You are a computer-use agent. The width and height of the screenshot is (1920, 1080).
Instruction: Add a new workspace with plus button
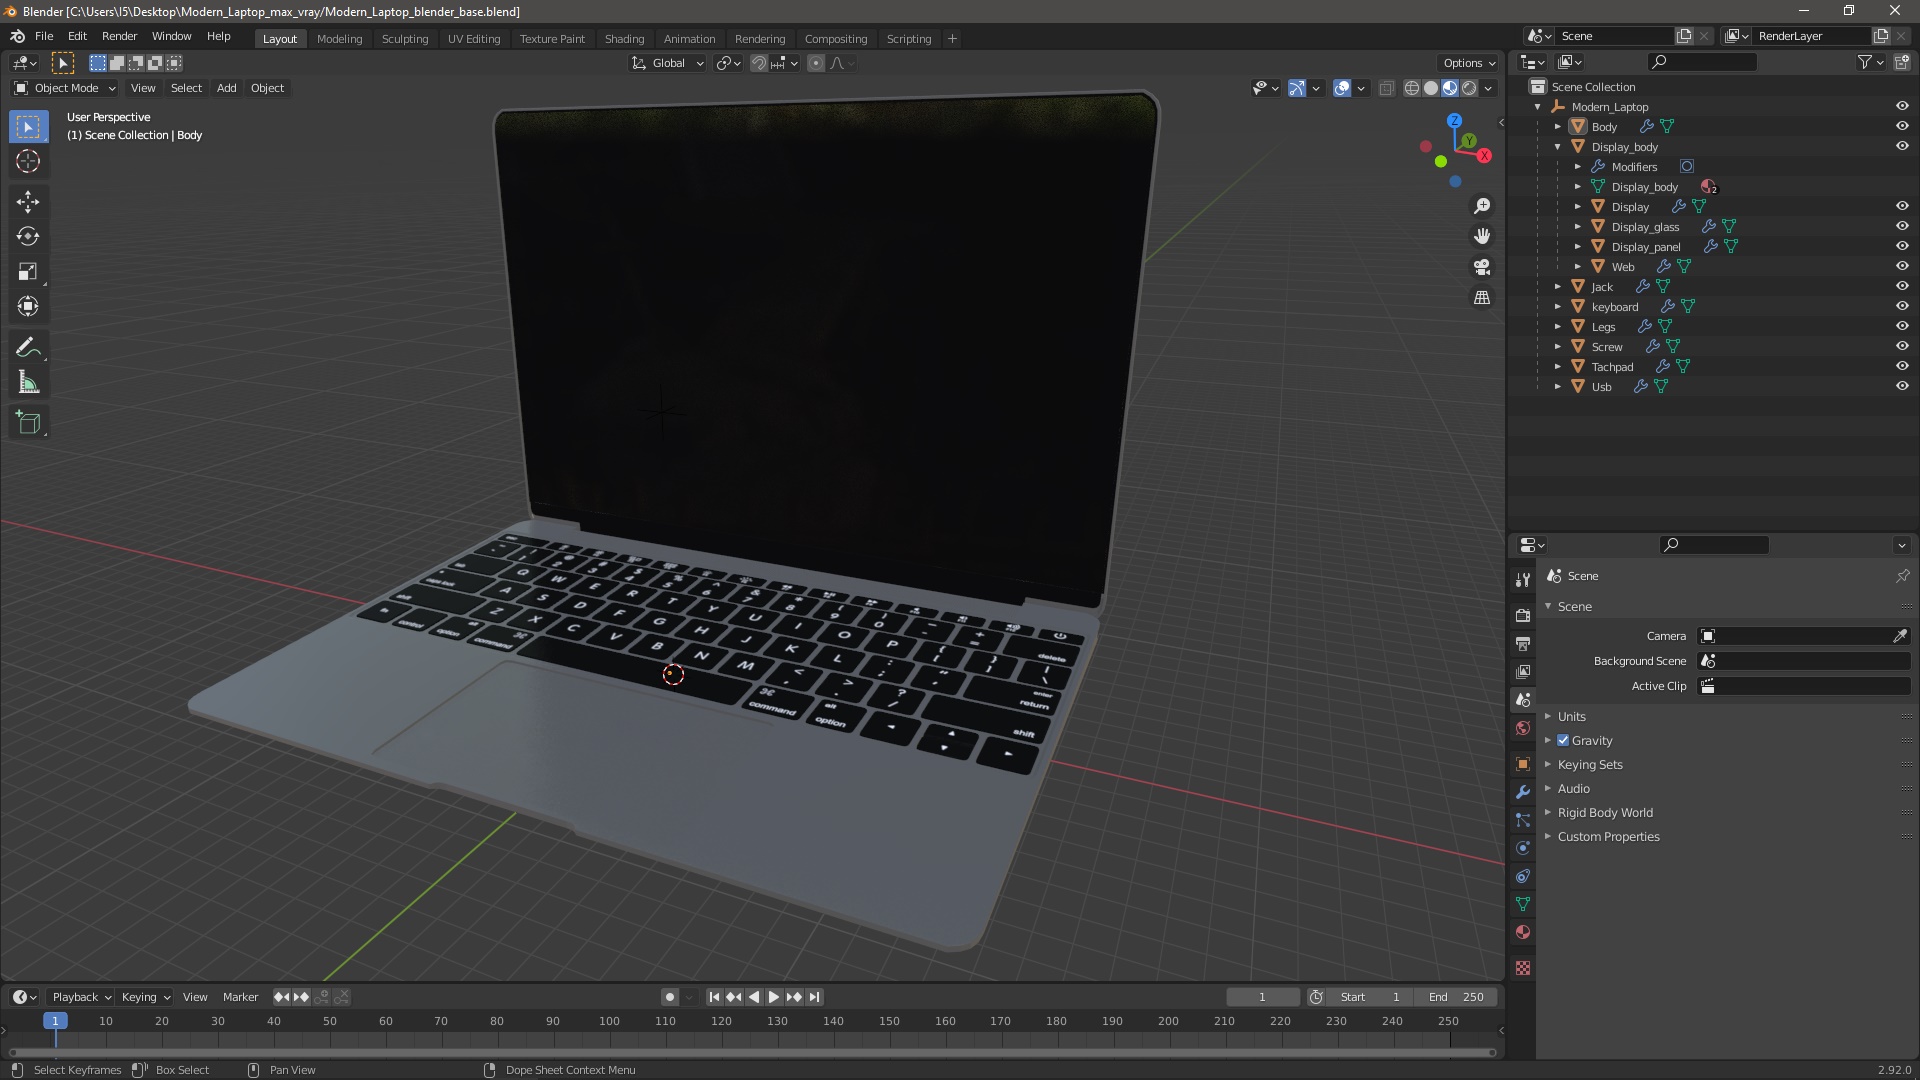952,39
